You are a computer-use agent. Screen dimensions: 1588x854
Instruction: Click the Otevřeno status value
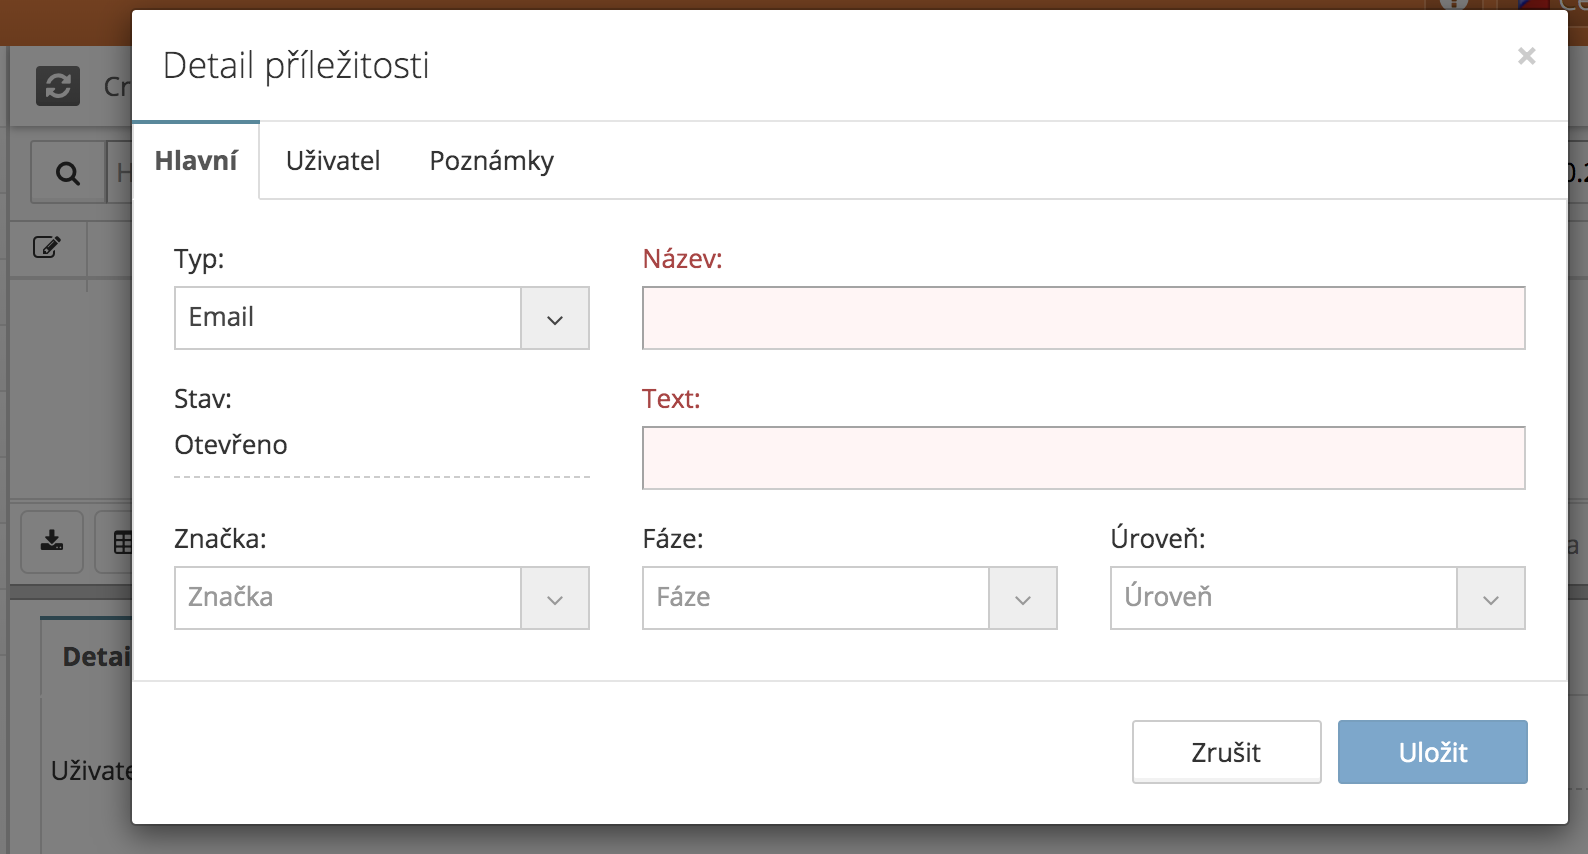click(x=231, y=445)
